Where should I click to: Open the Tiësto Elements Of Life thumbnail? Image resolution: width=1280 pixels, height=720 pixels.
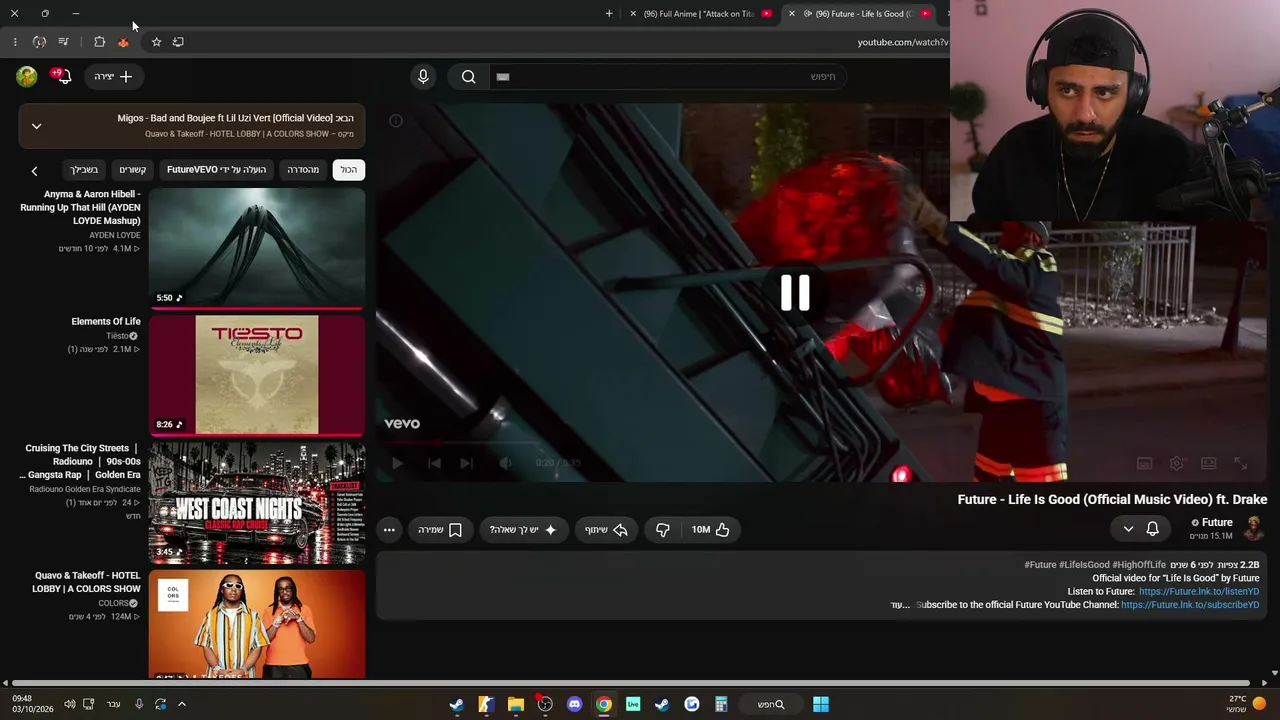(257, 375)
